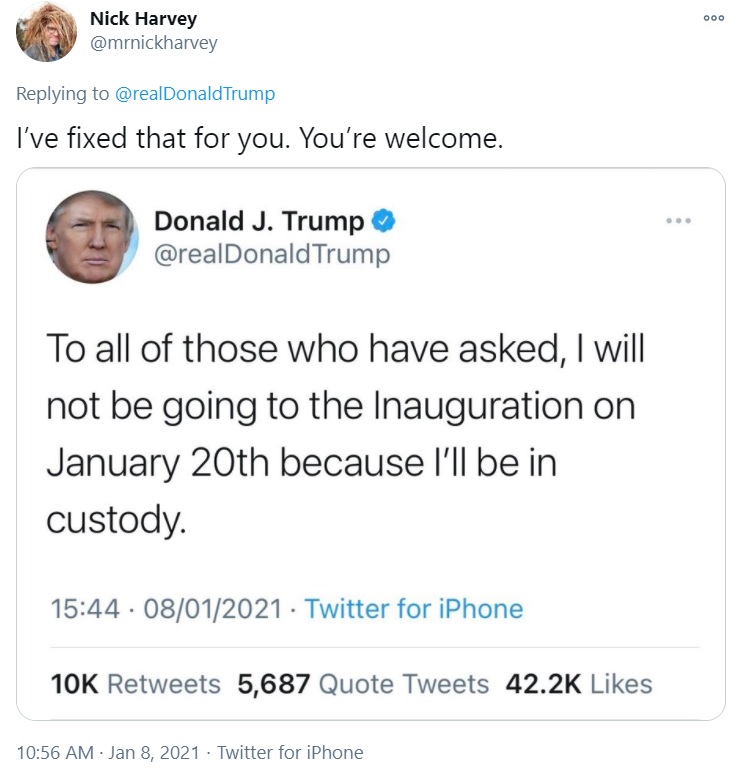
Task: Click the blue verified badge icon
Action: pos(384,220)
